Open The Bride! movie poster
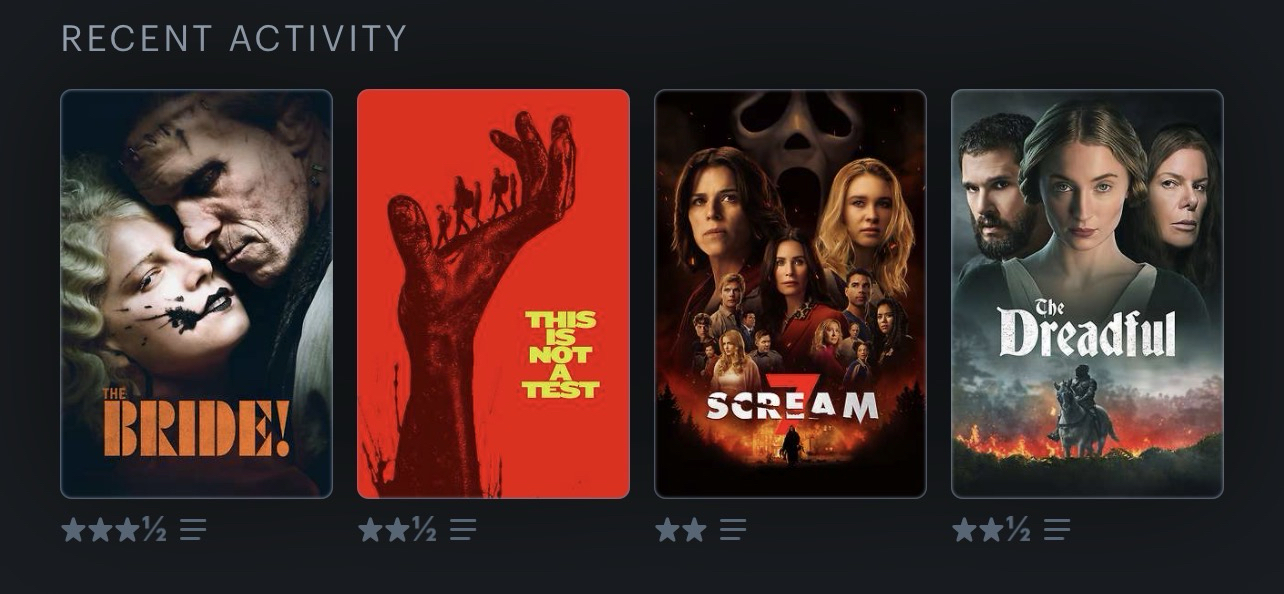The width and height of the screenshot is (1284, 594). pyautogui.click(x=196, y=294)
